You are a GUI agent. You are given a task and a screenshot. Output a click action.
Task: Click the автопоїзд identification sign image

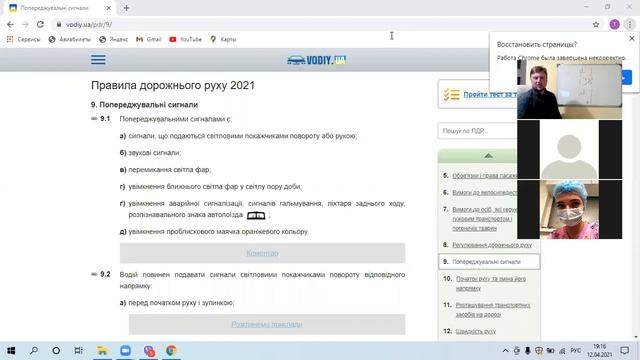point(256,215)
